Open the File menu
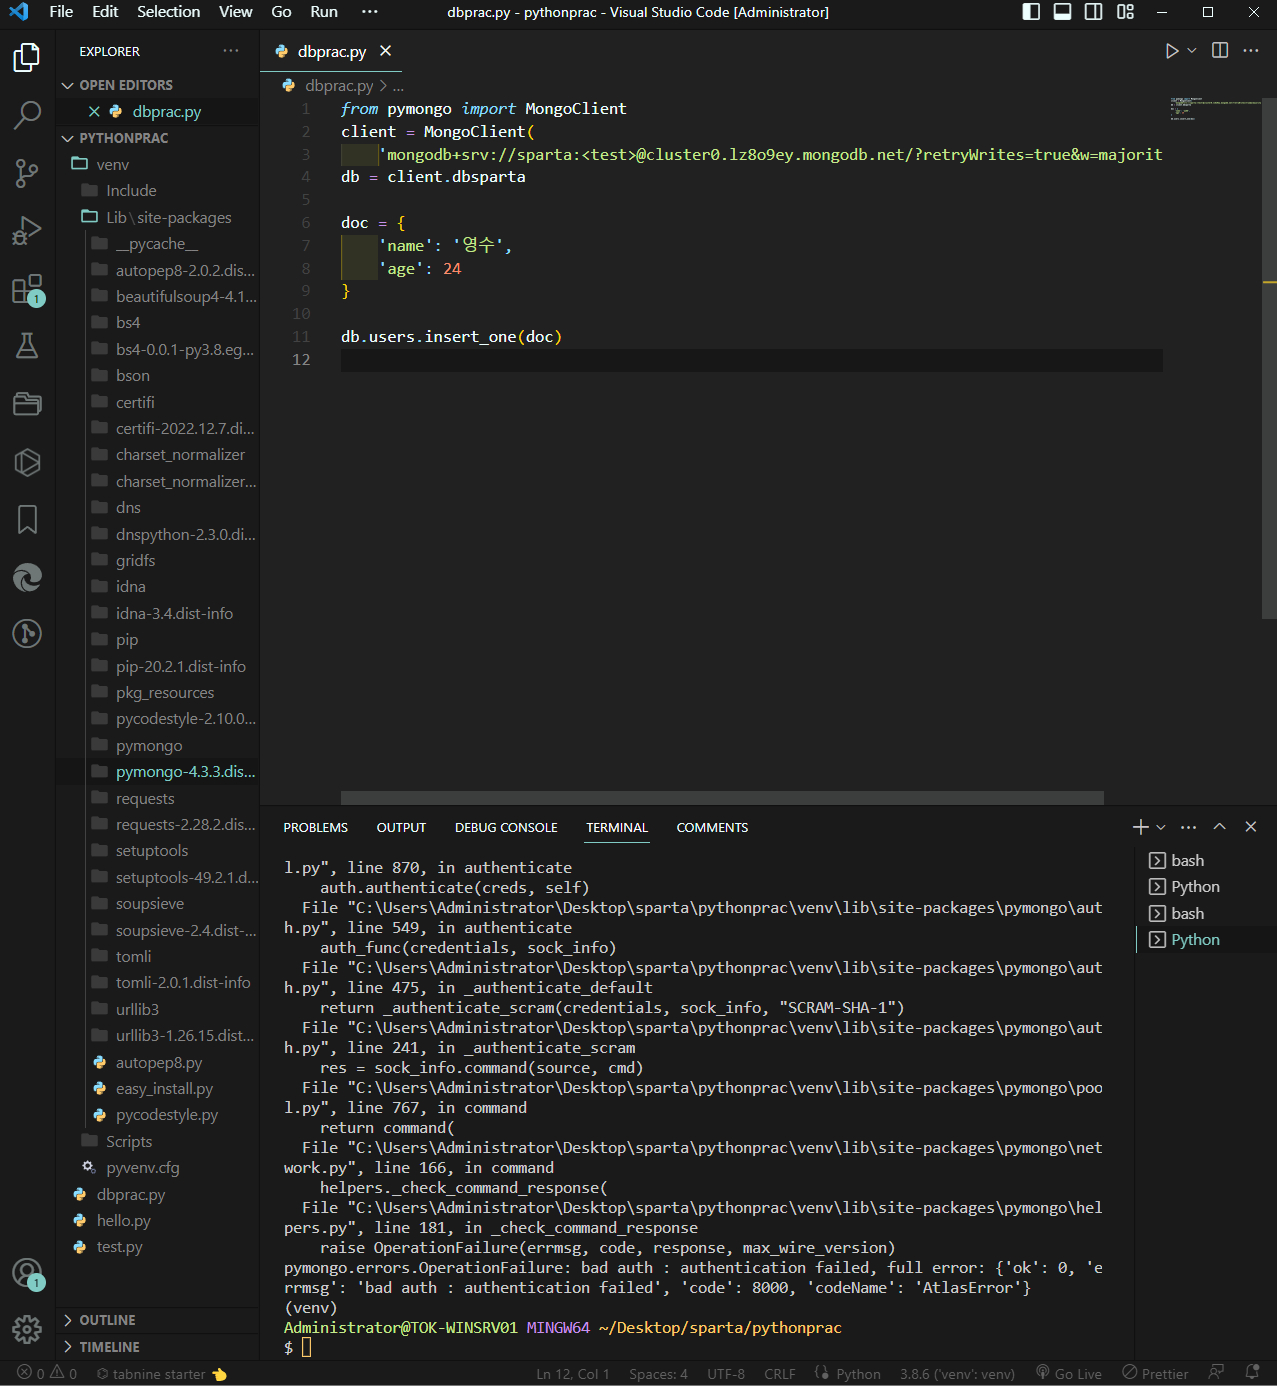Image resolution: width=1277 pixels, height=1386 pixels. (61, 12)
